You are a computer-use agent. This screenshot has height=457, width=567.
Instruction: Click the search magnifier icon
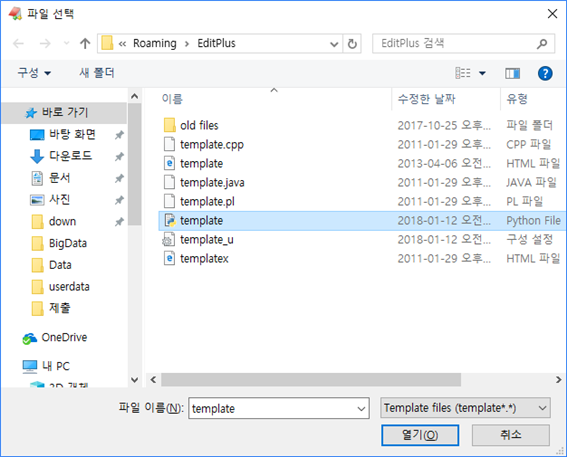click(542, 44)
